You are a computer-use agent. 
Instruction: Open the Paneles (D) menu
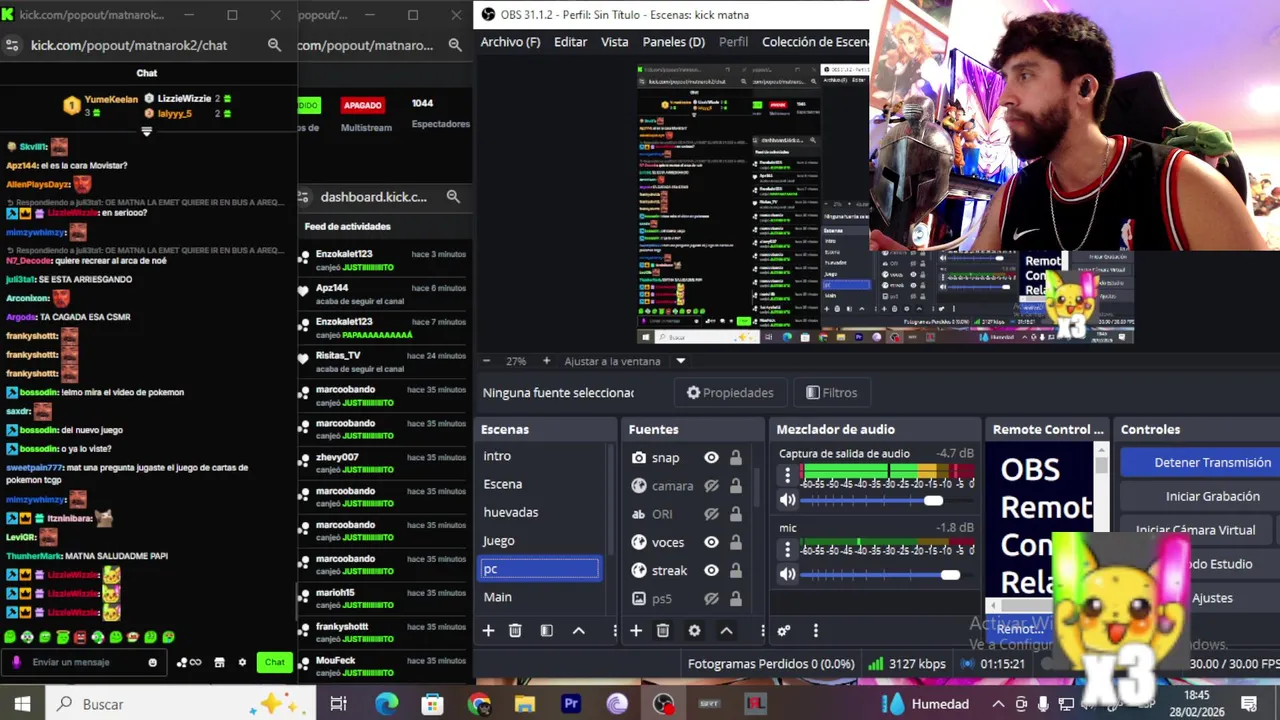673,42
